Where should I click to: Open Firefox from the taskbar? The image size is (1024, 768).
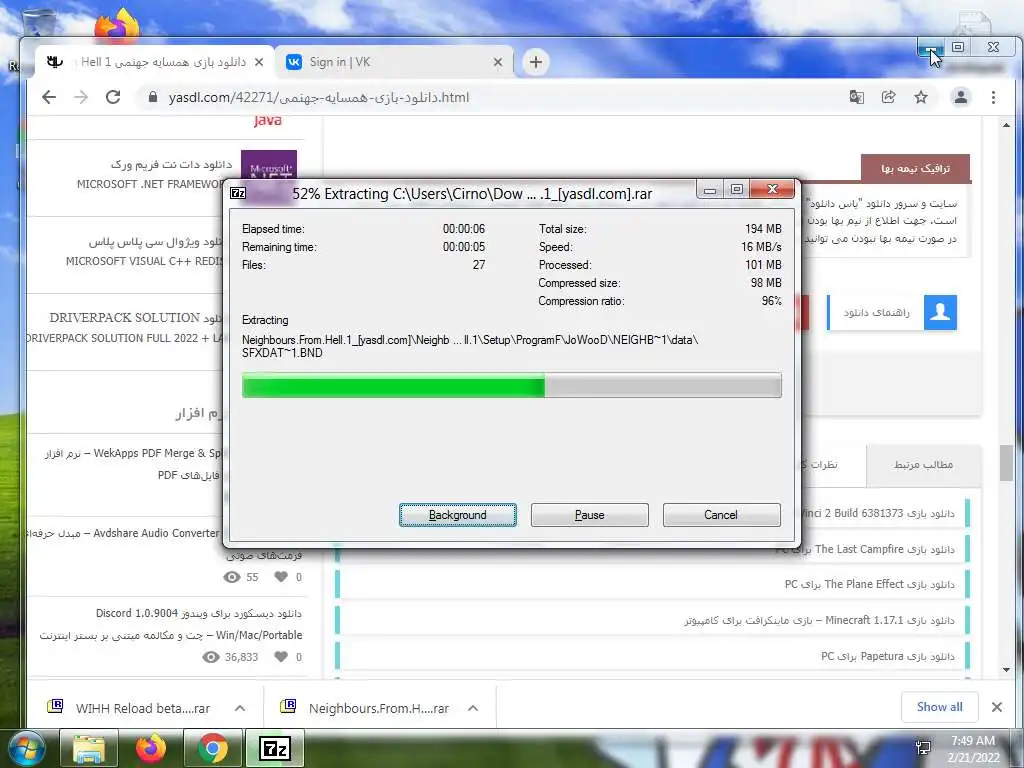click(x=150, y=748)
